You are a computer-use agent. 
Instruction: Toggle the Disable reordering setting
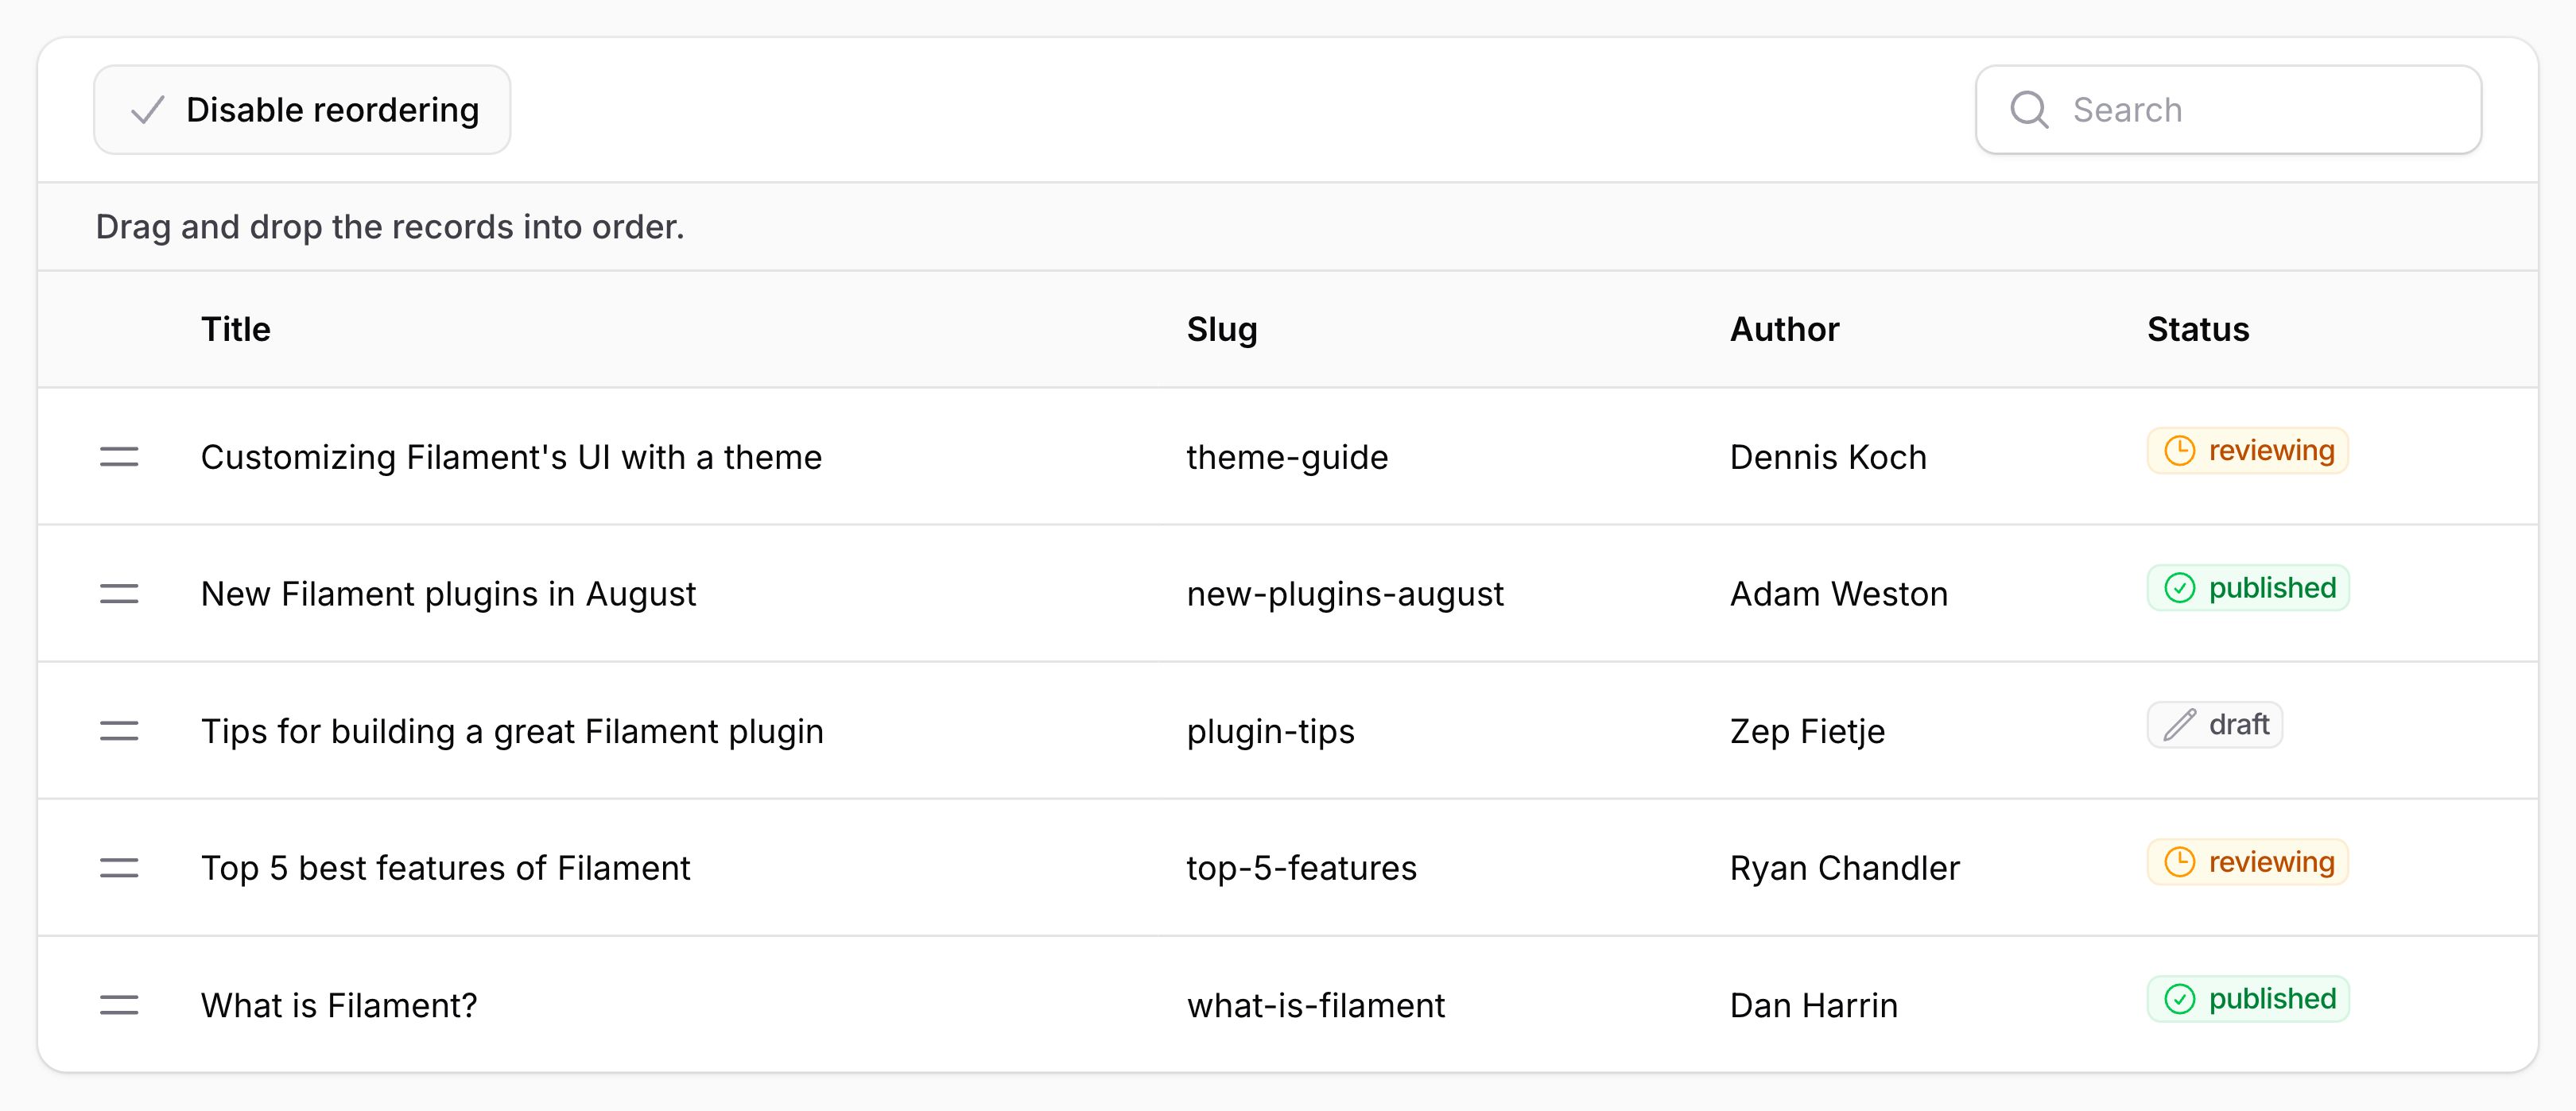tap(301, 109)
